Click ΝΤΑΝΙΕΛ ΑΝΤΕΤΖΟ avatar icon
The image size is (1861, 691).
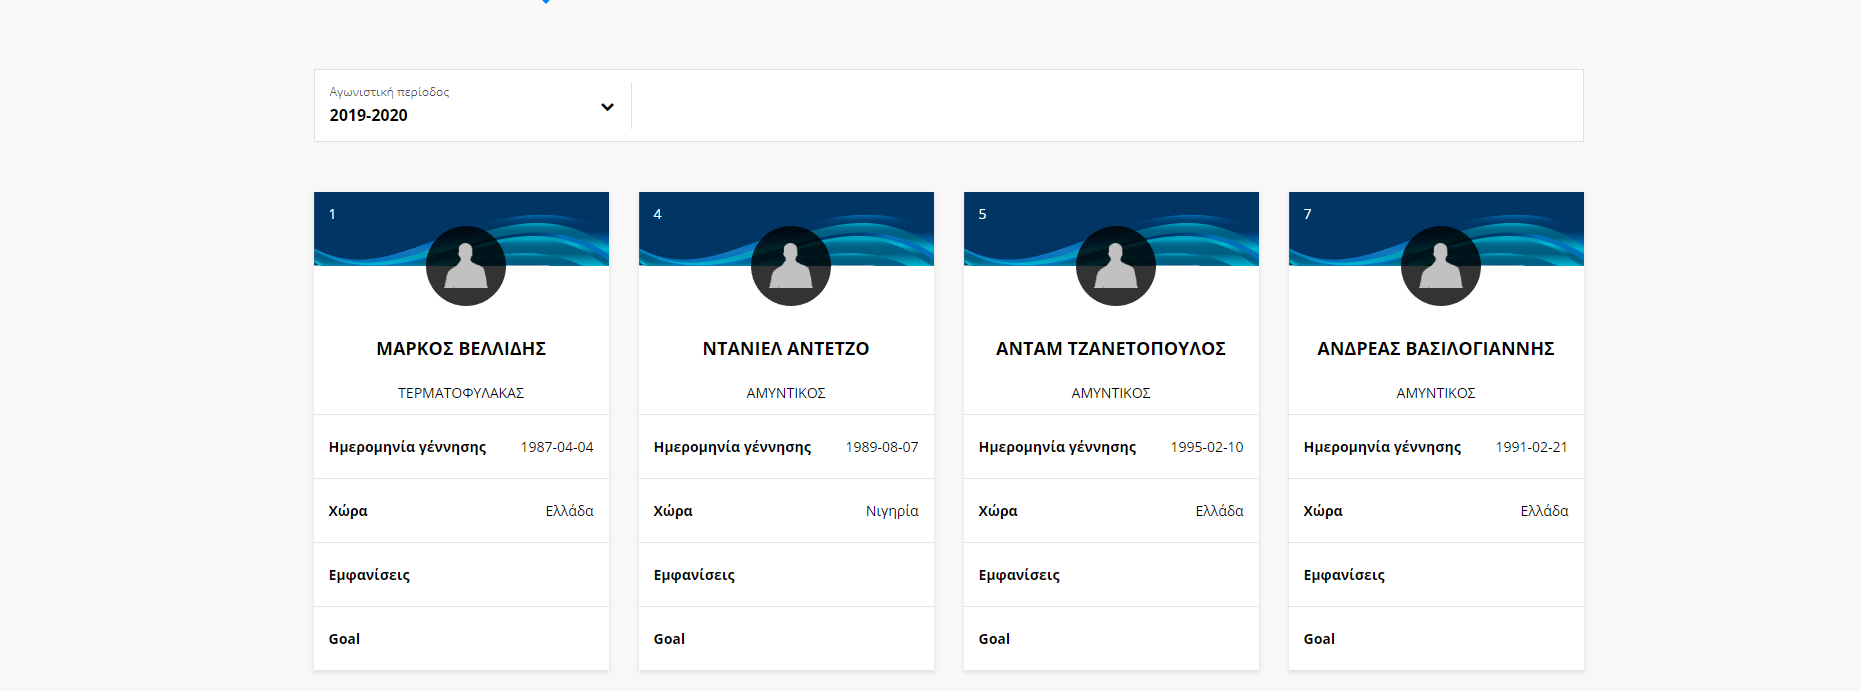[791, 266]
